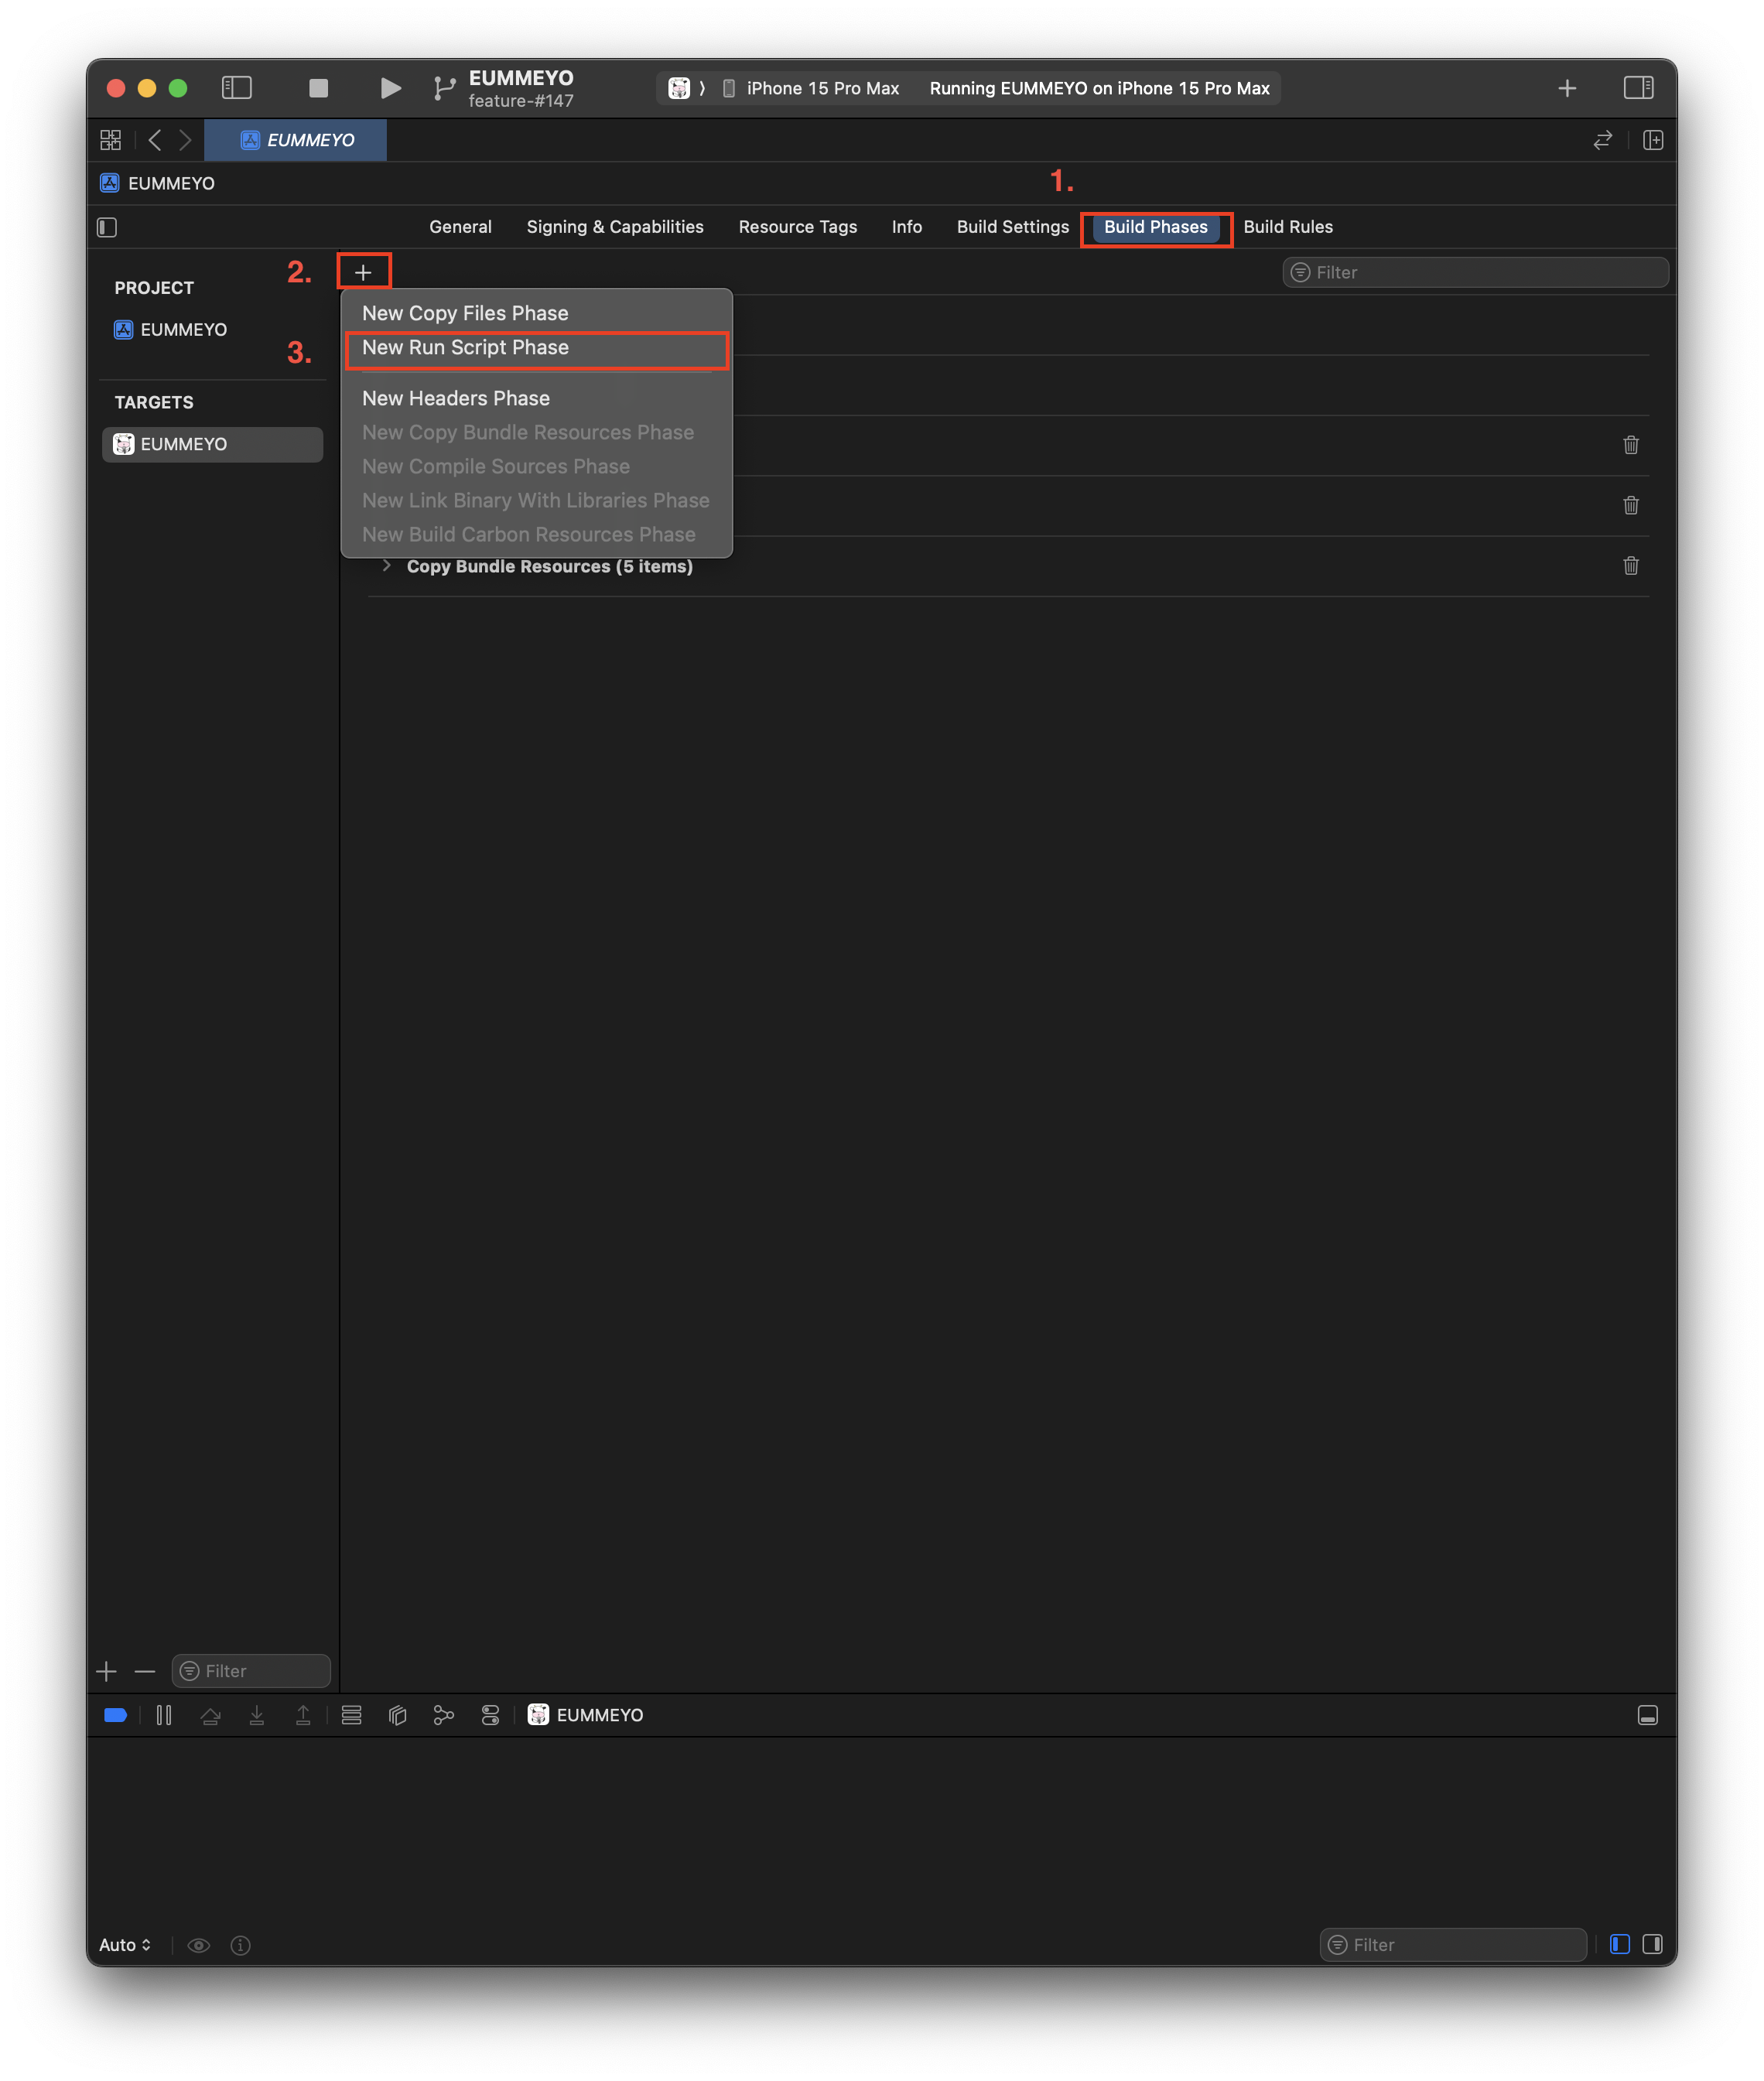Open the feature-#147 branch icon

[444, 88]
